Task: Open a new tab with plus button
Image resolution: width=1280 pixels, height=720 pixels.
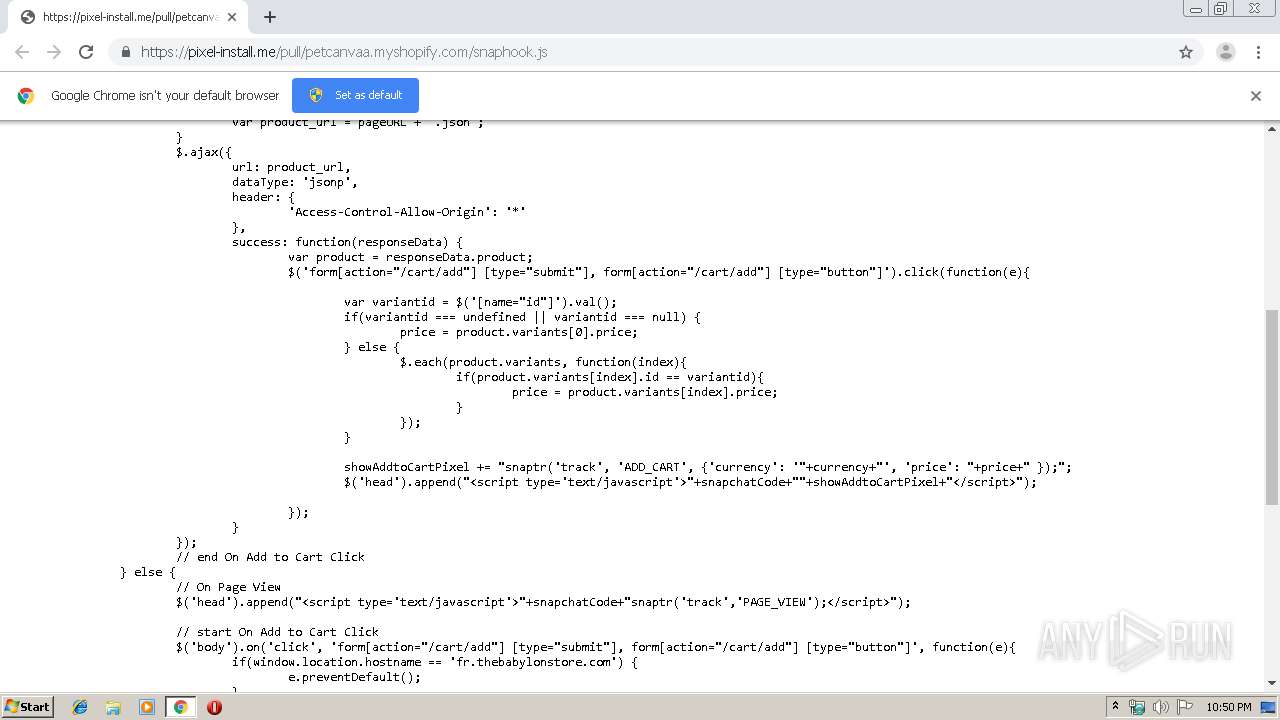Action: click(270, 17)
